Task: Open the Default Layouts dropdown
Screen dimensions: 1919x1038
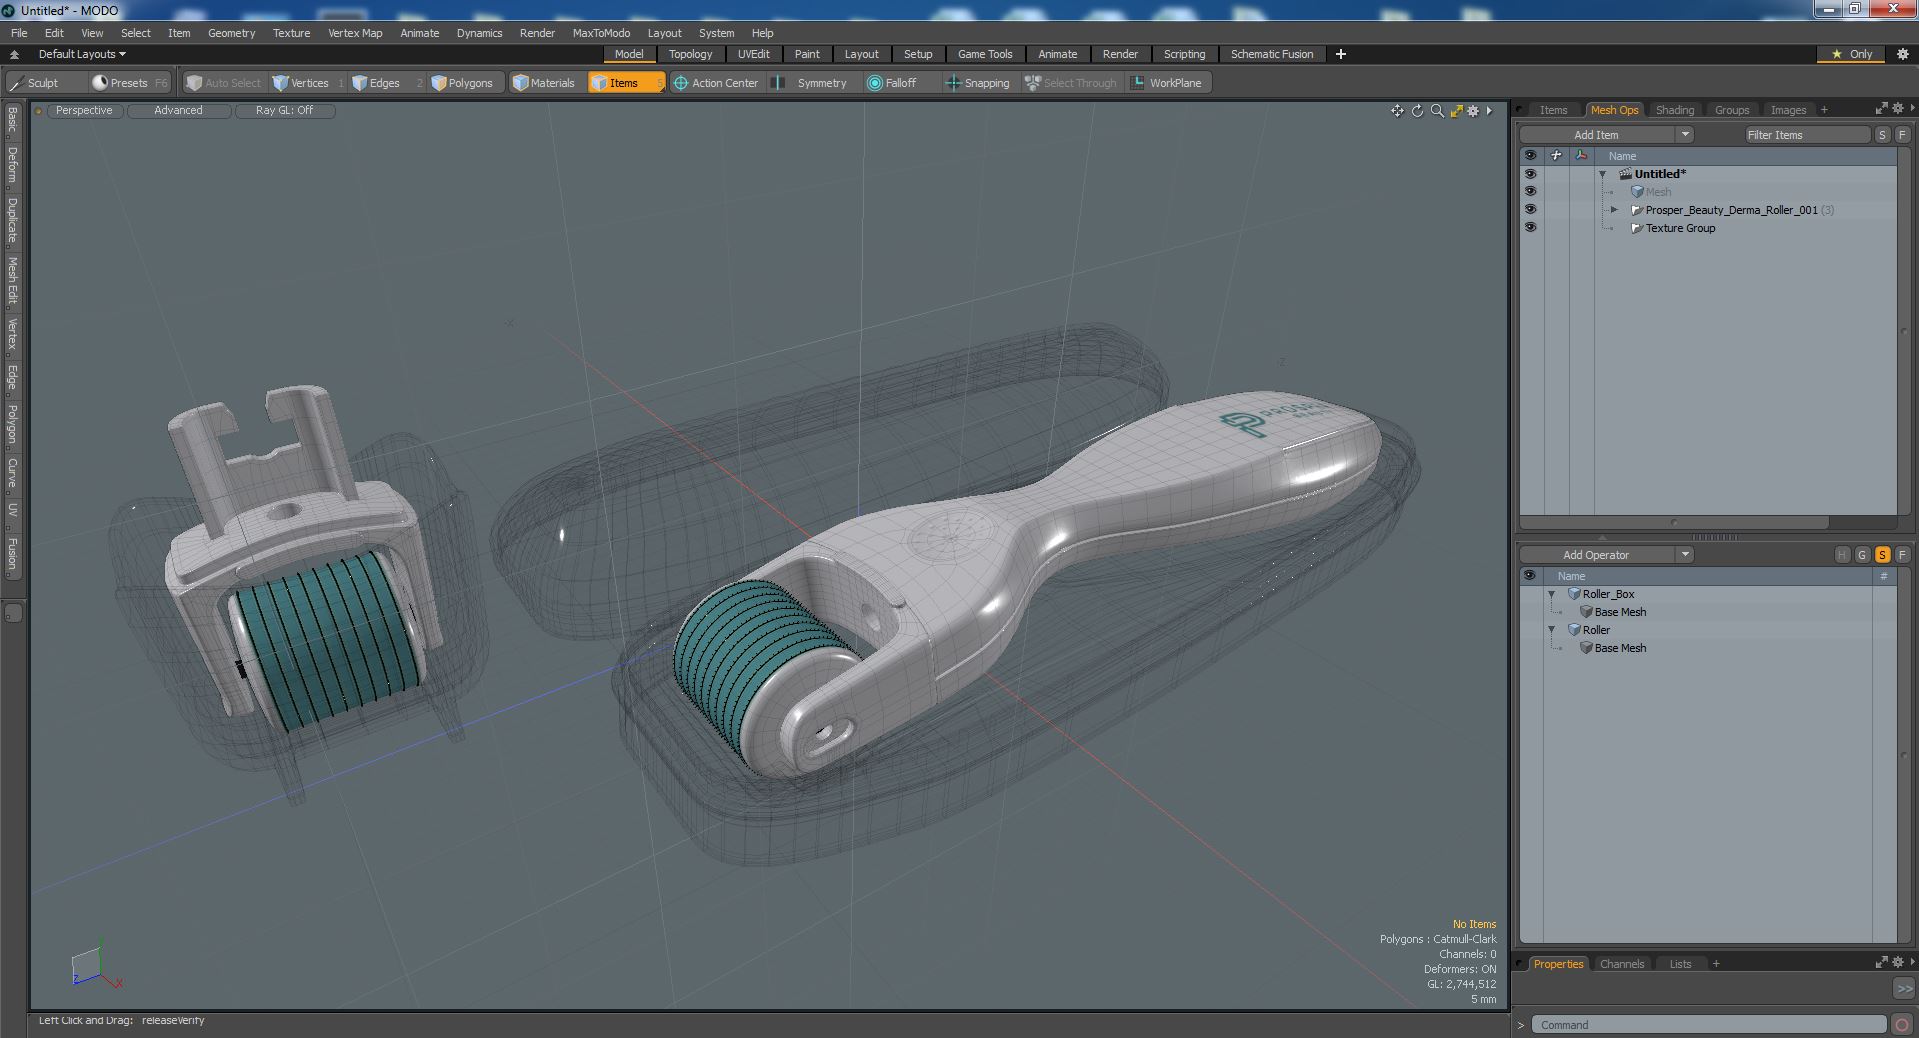Action: (x=82, y=54)
